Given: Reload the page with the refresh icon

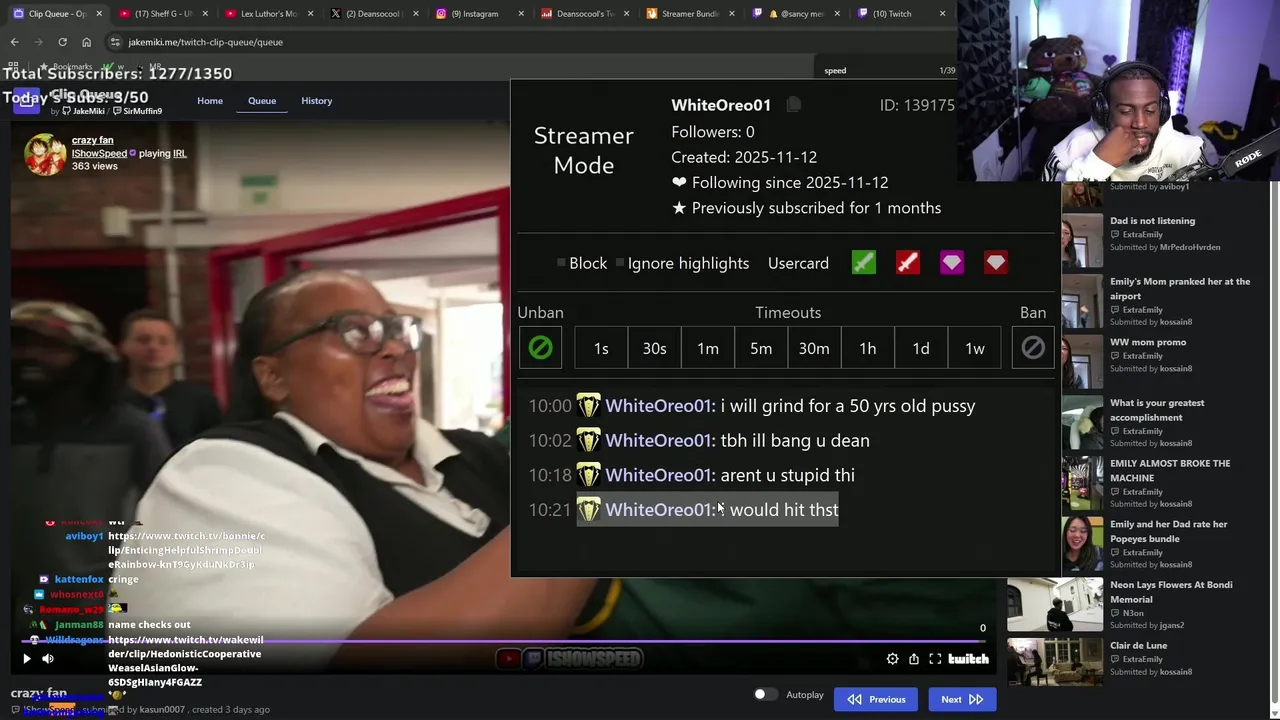Looking at the screenshot, I should pos(62,42).
